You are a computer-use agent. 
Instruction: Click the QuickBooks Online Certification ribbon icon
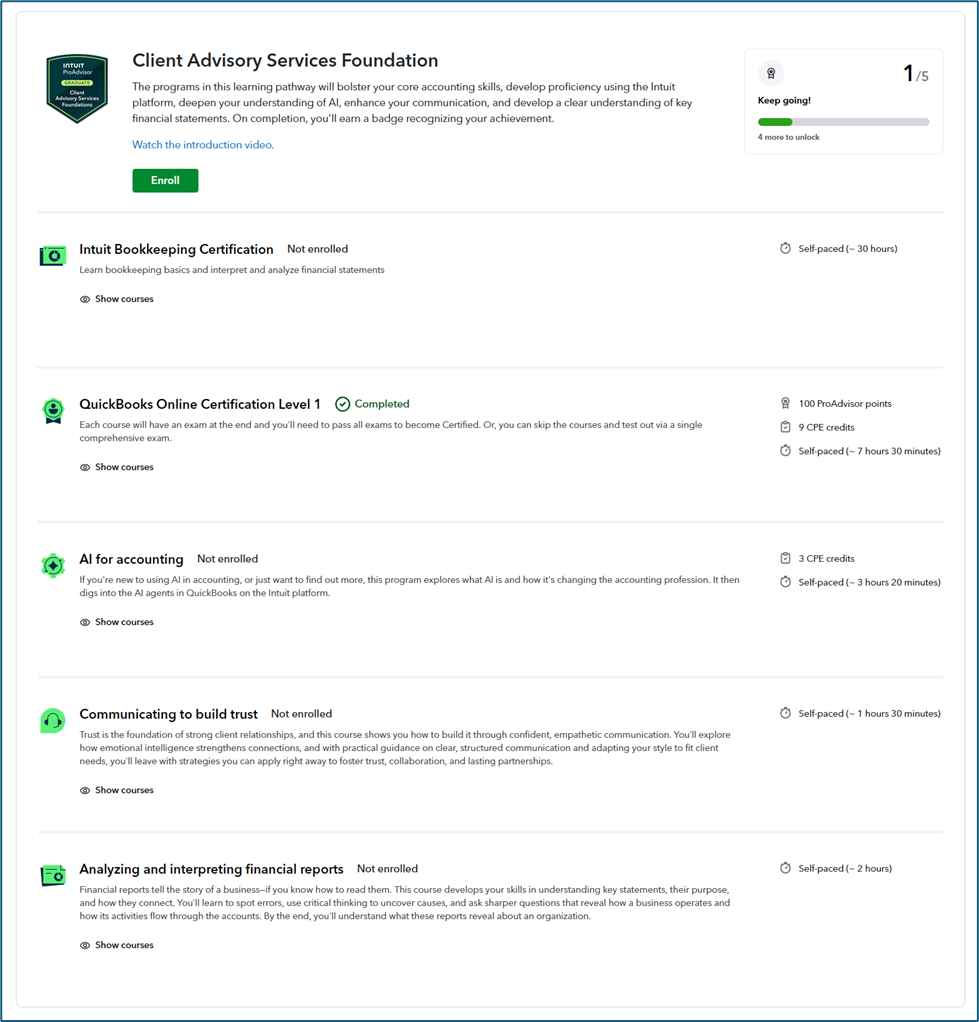click(53, 410)
